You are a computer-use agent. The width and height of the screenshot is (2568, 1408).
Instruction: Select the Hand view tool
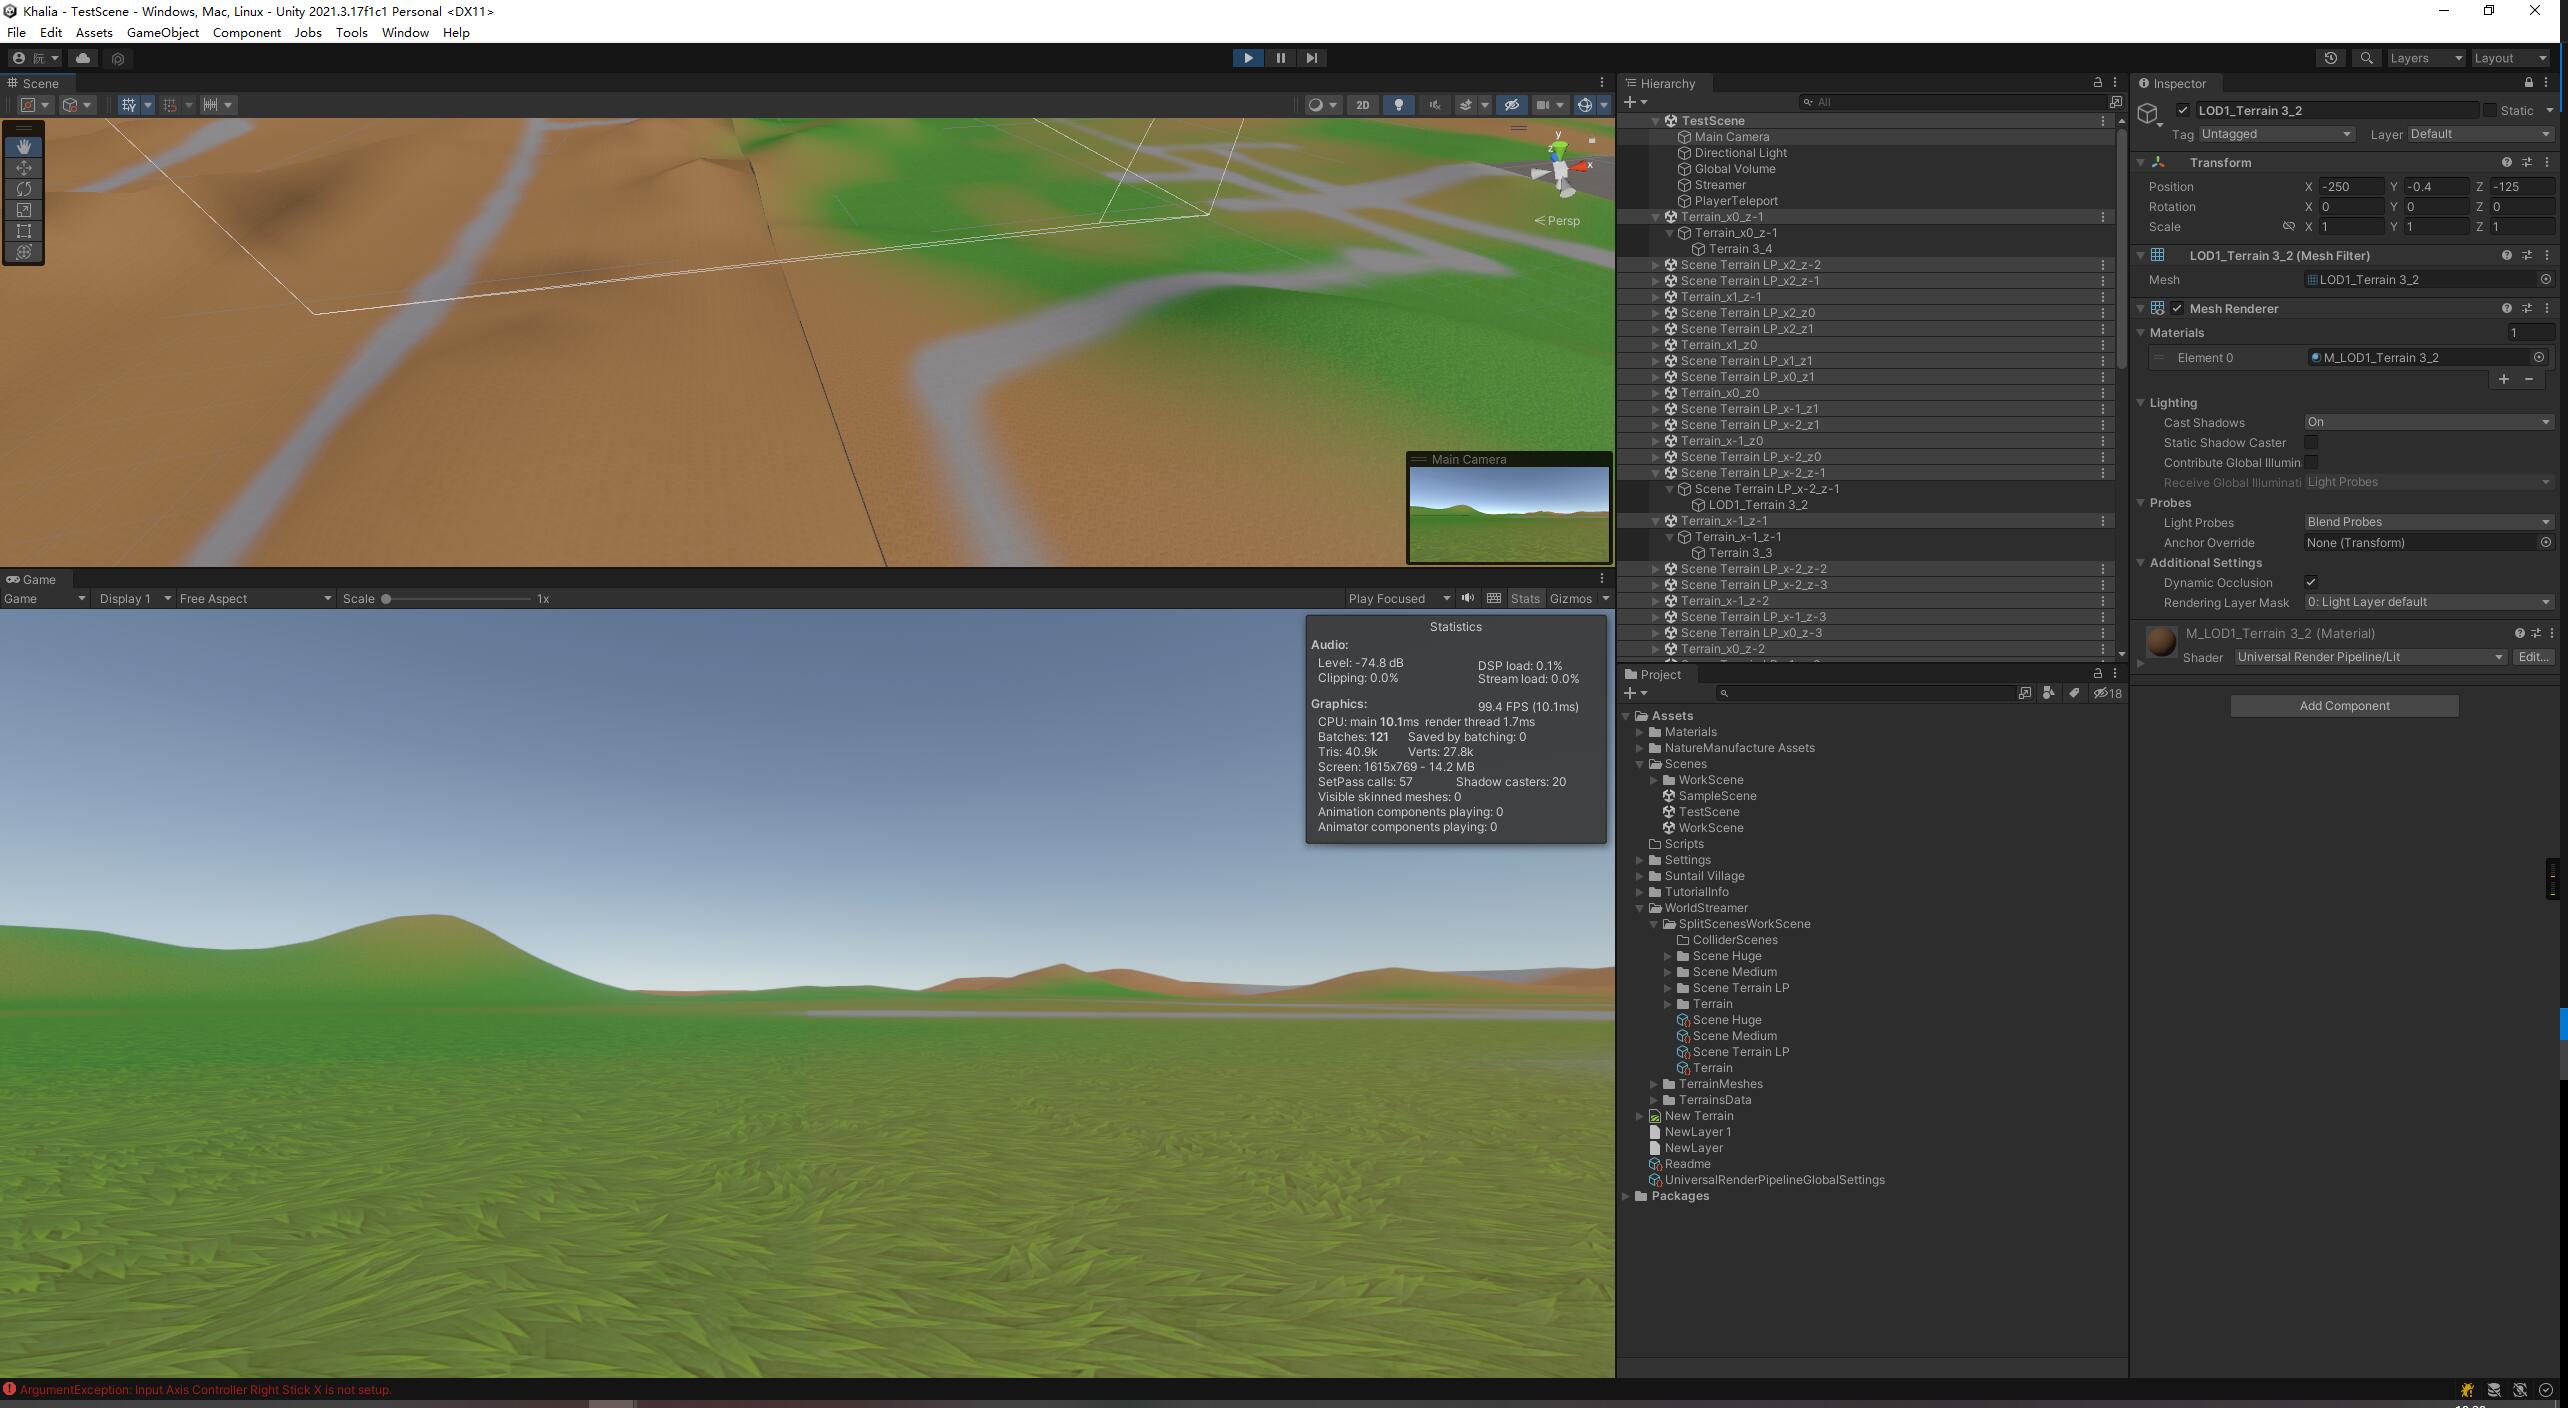click(24, 147)
